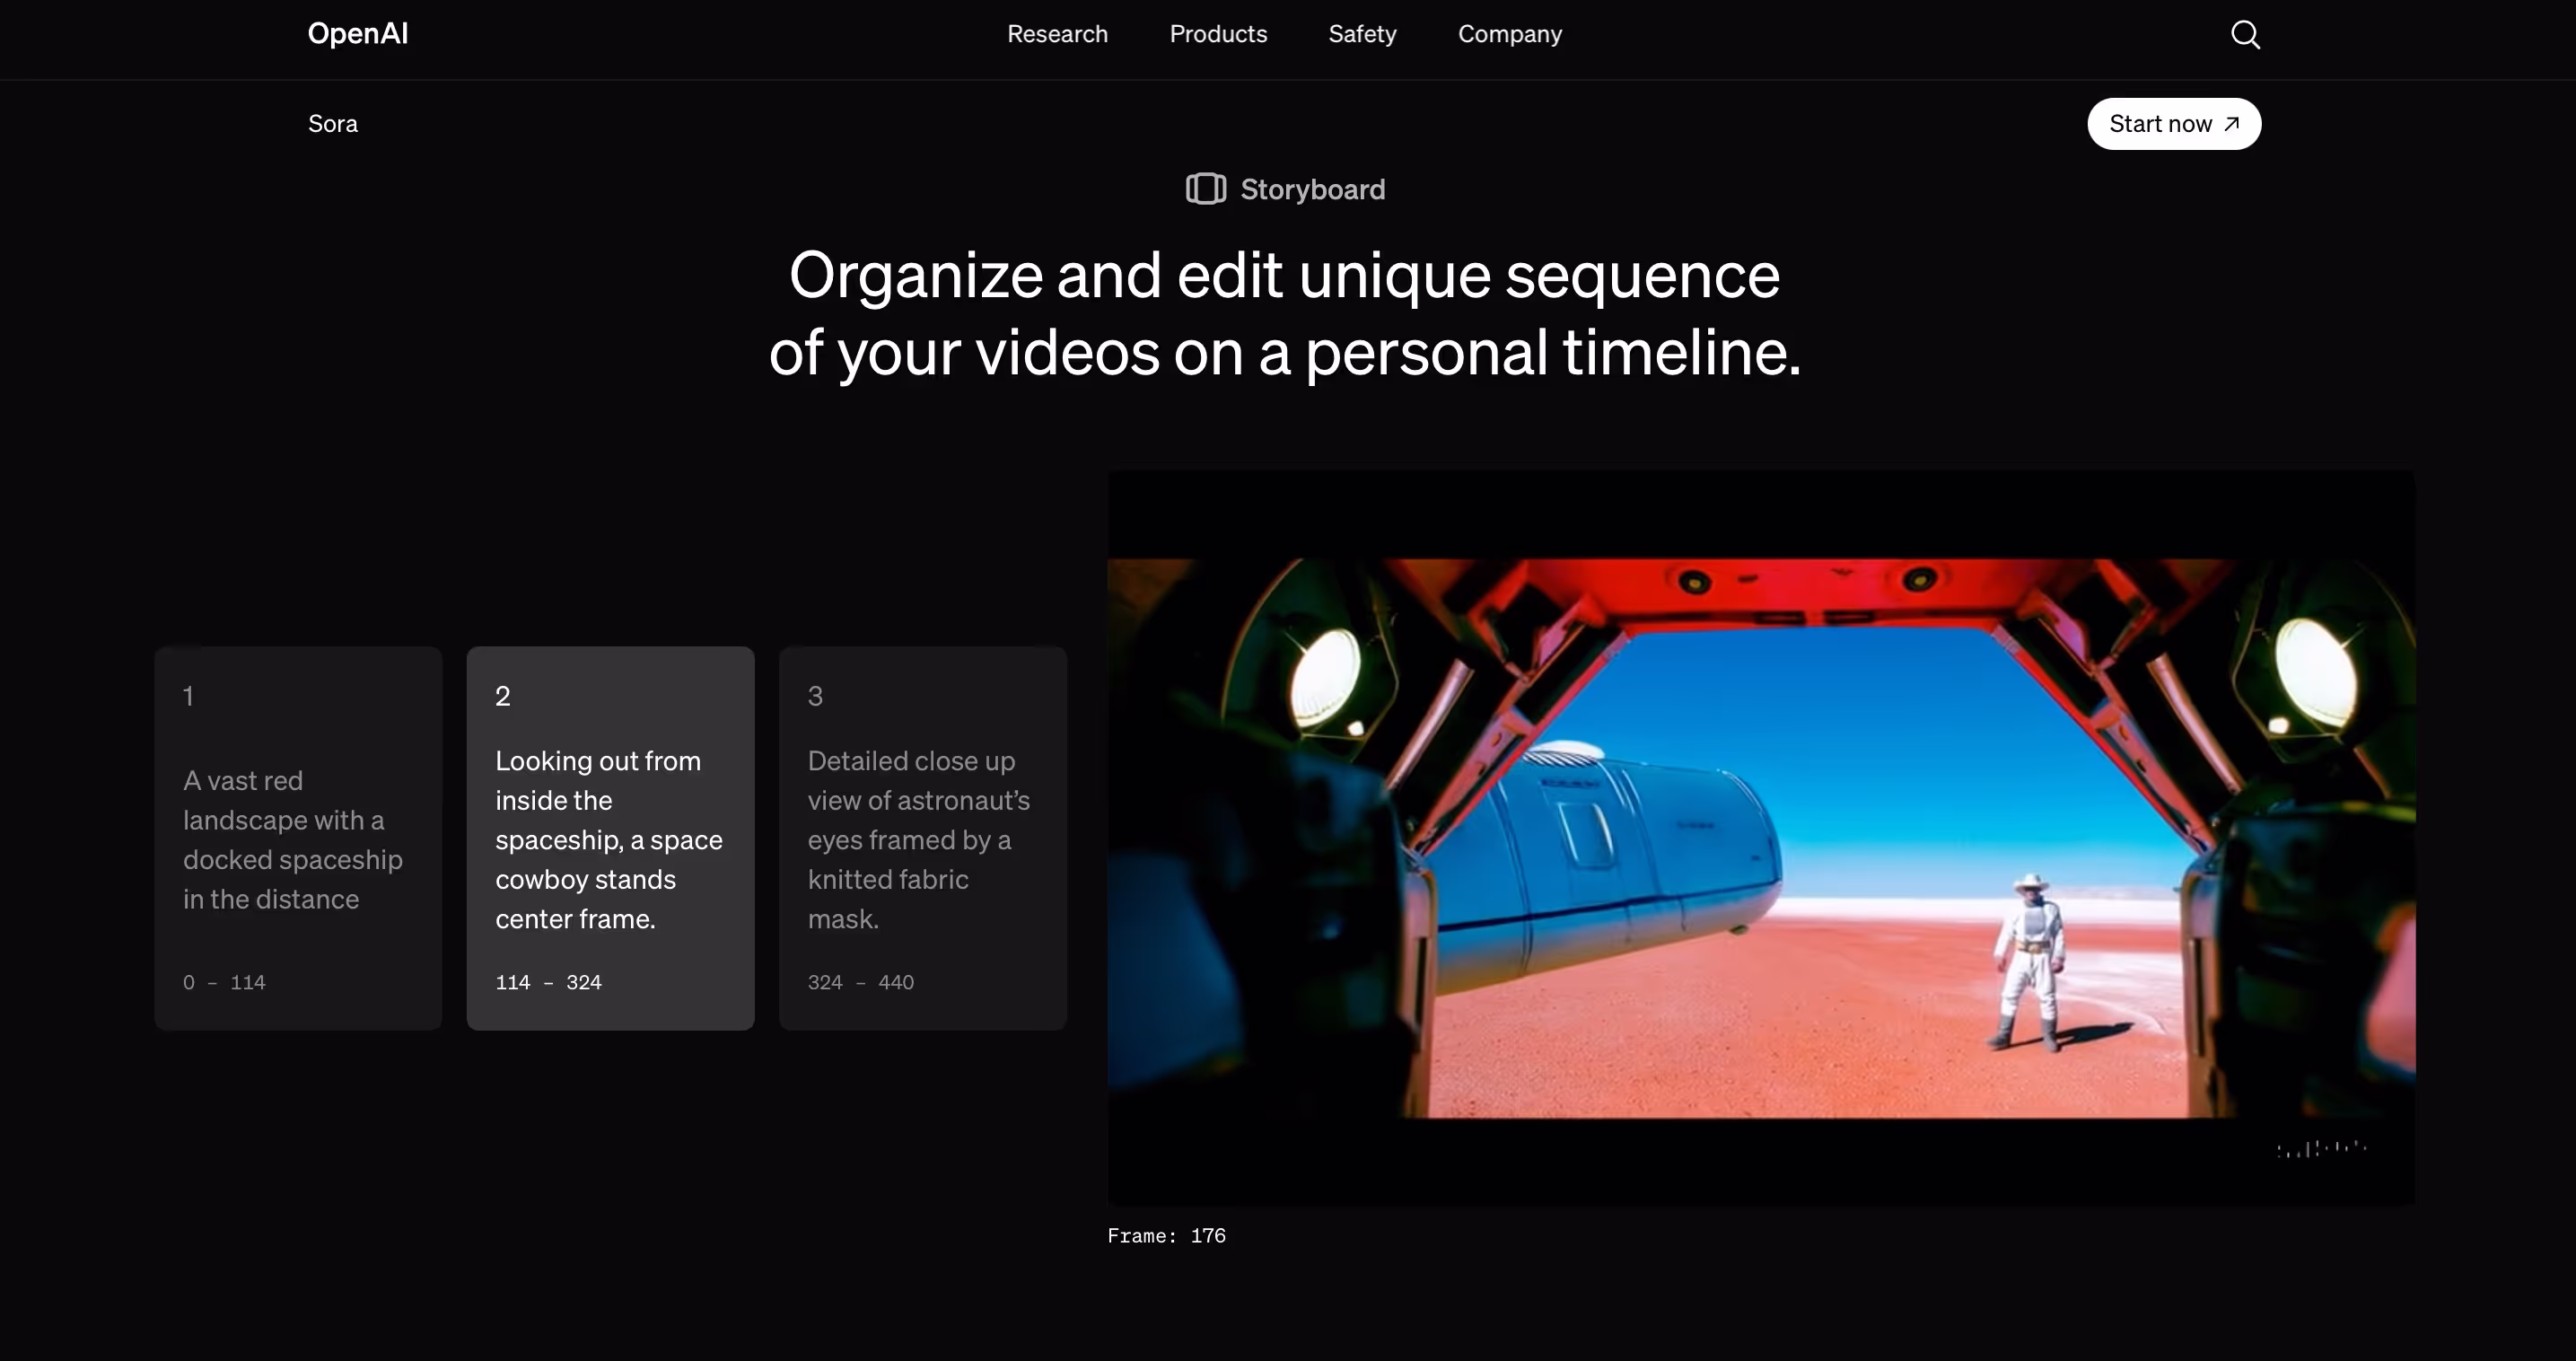2576x1361 pixels.
Task: Click the audio waveform watermark in video
Action: click(2321, 1149)
